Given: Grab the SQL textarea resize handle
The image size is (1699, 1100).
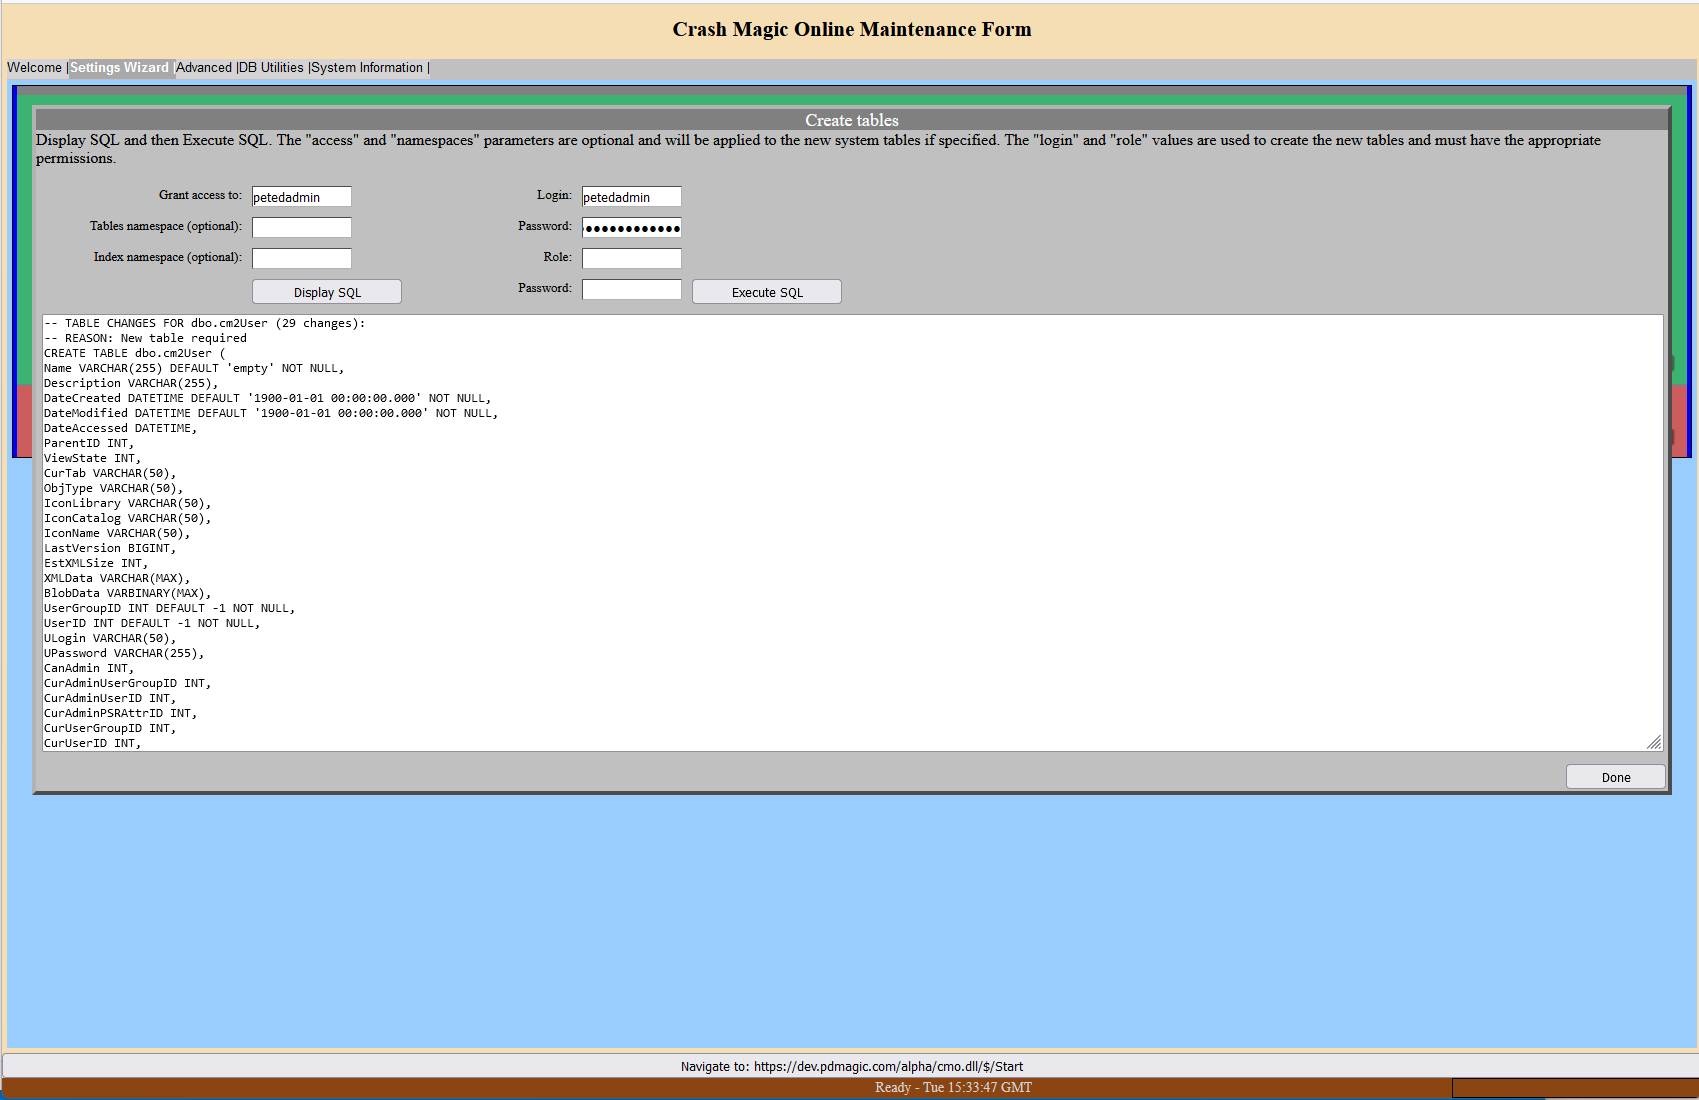Looking at the screenshot, I should [x=1654, y=742].
